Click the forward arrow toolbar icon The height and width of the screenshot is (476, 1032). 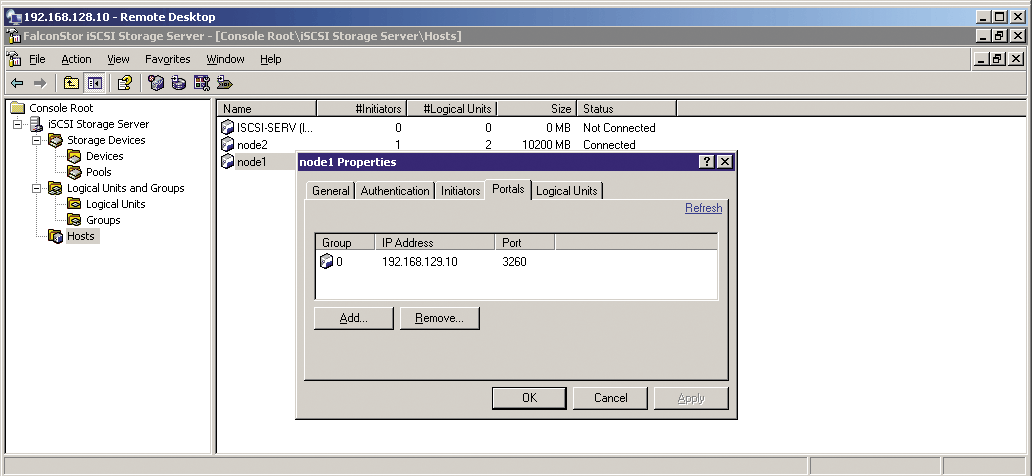(40, 83)
